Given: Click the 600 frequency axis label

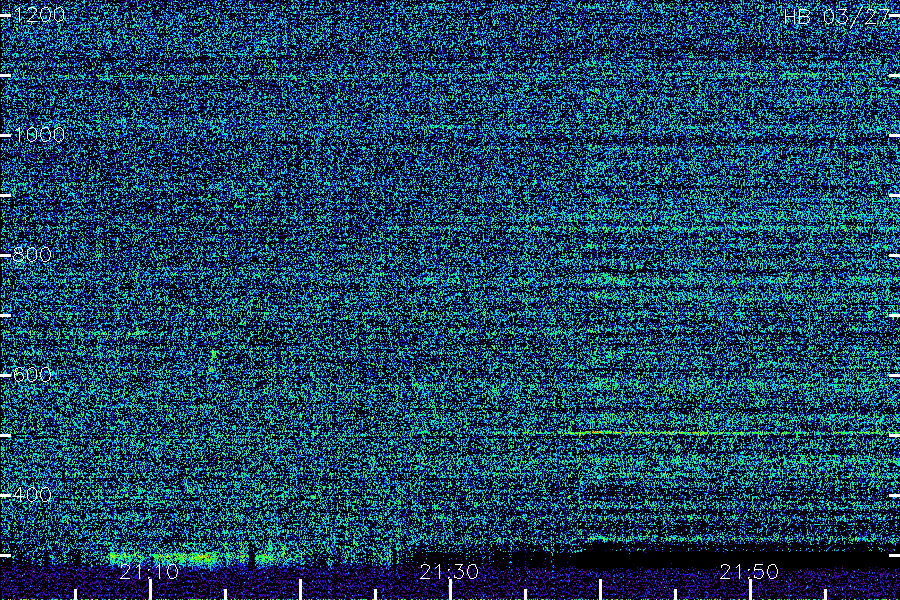Looking at the screenshot, I should pos(32,375).
